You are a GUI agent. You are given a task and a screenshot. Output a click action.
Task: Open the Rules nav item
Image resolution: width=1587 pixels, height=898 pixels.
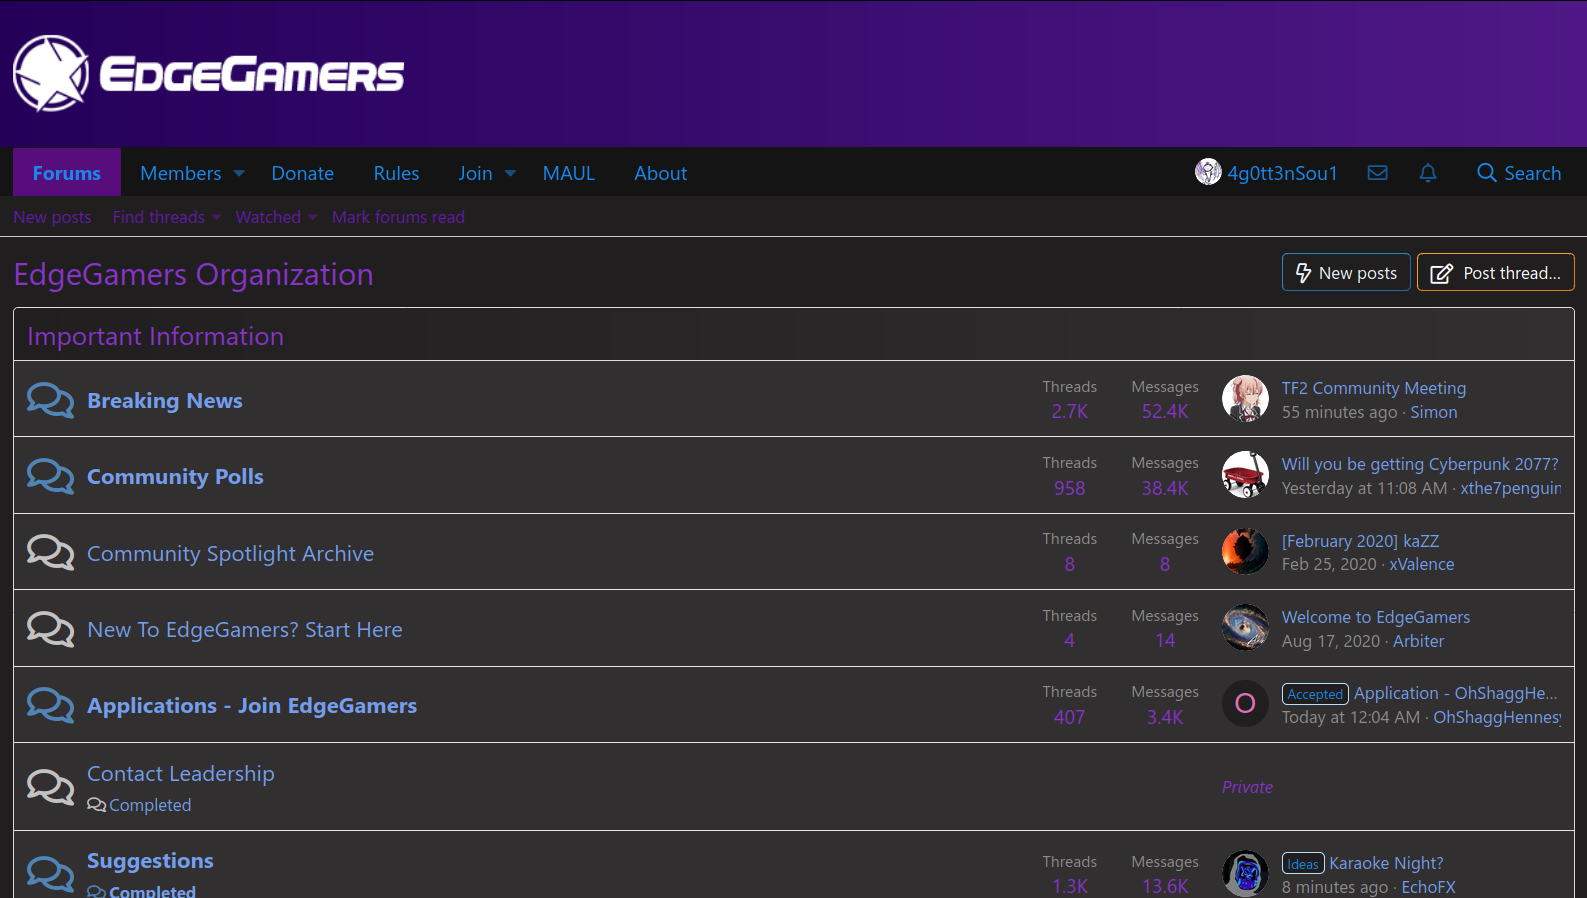tap(396, 173)
